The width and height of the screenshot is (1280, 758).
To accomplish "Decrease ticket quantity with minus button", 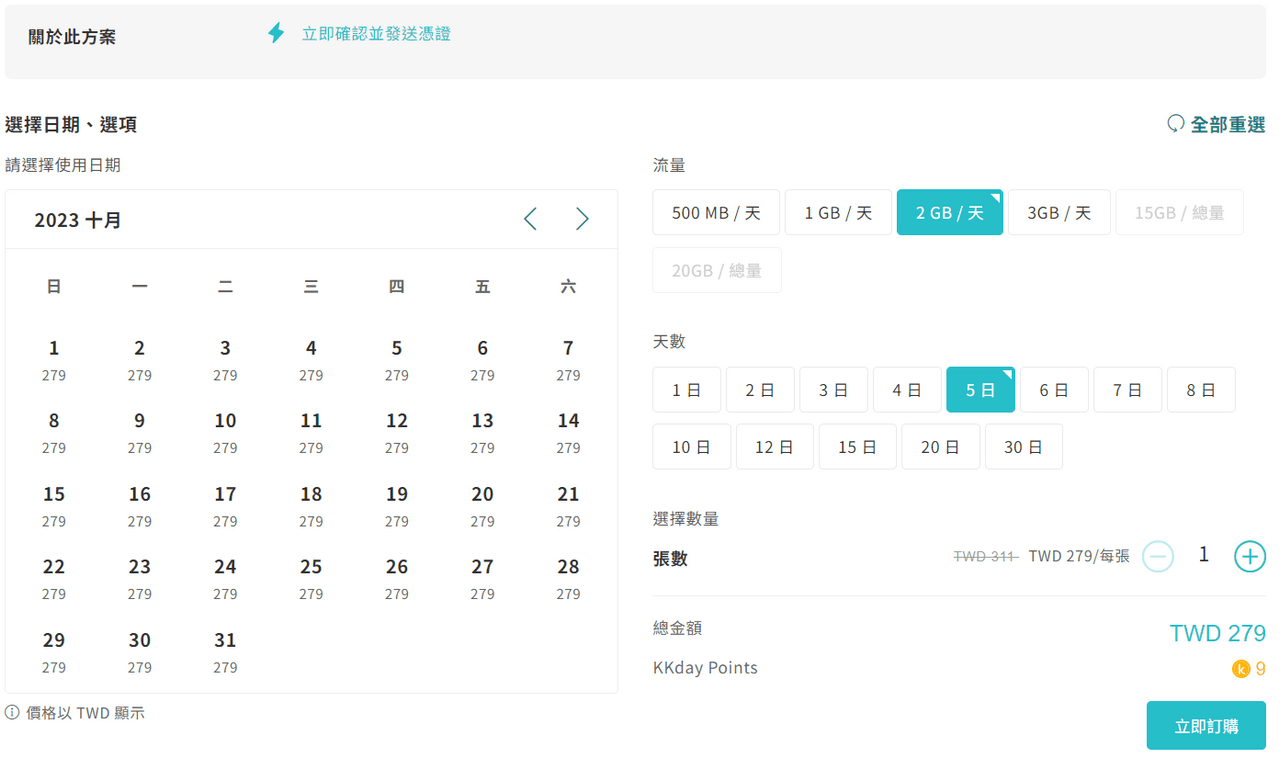I will coord(1158,556).
